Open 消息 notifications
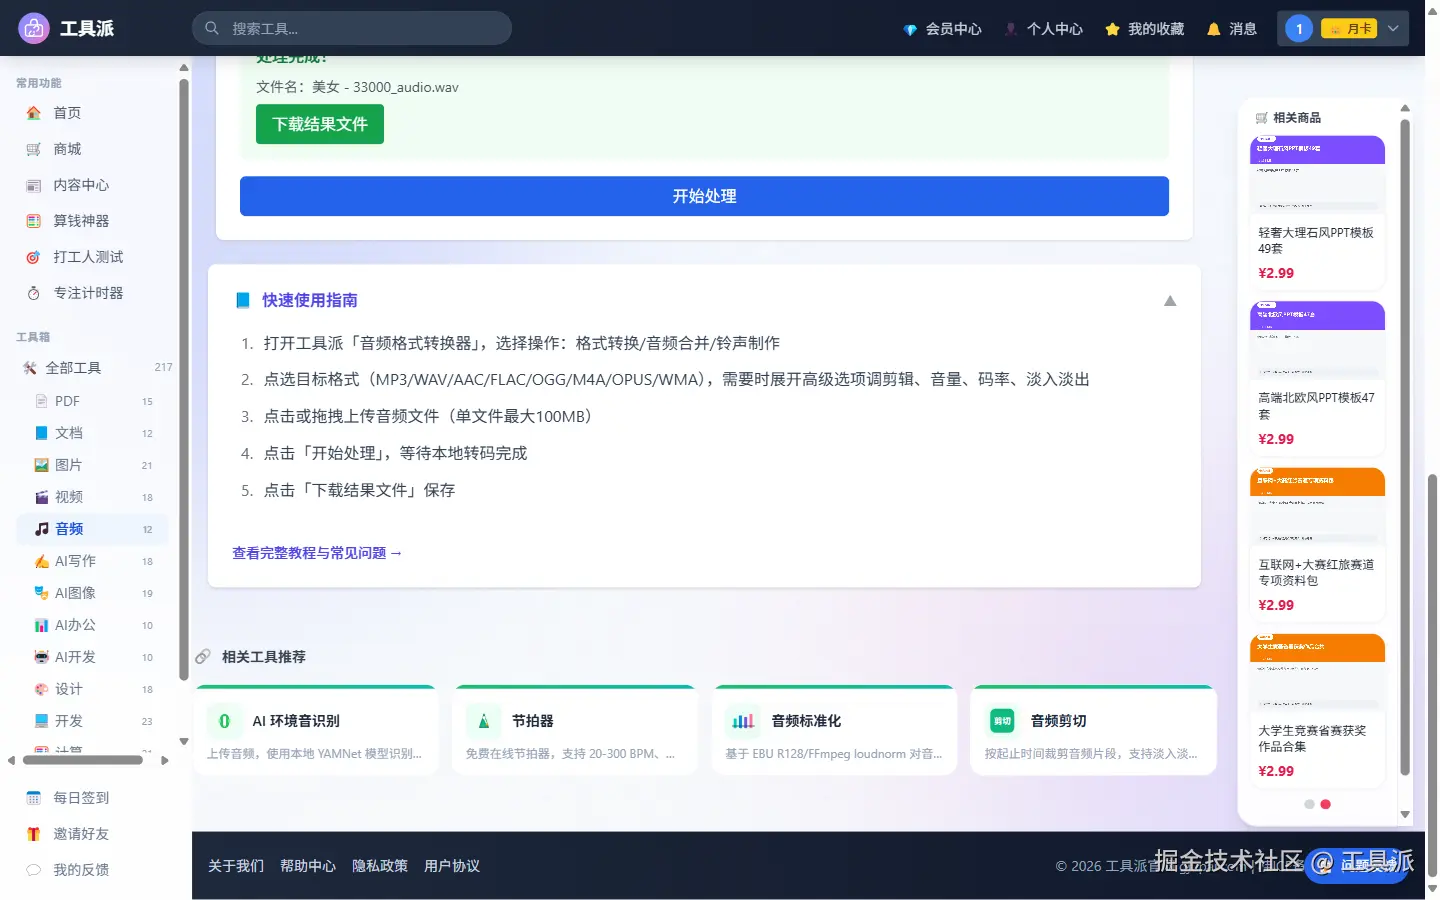1440x900 pixels. 1231,29
